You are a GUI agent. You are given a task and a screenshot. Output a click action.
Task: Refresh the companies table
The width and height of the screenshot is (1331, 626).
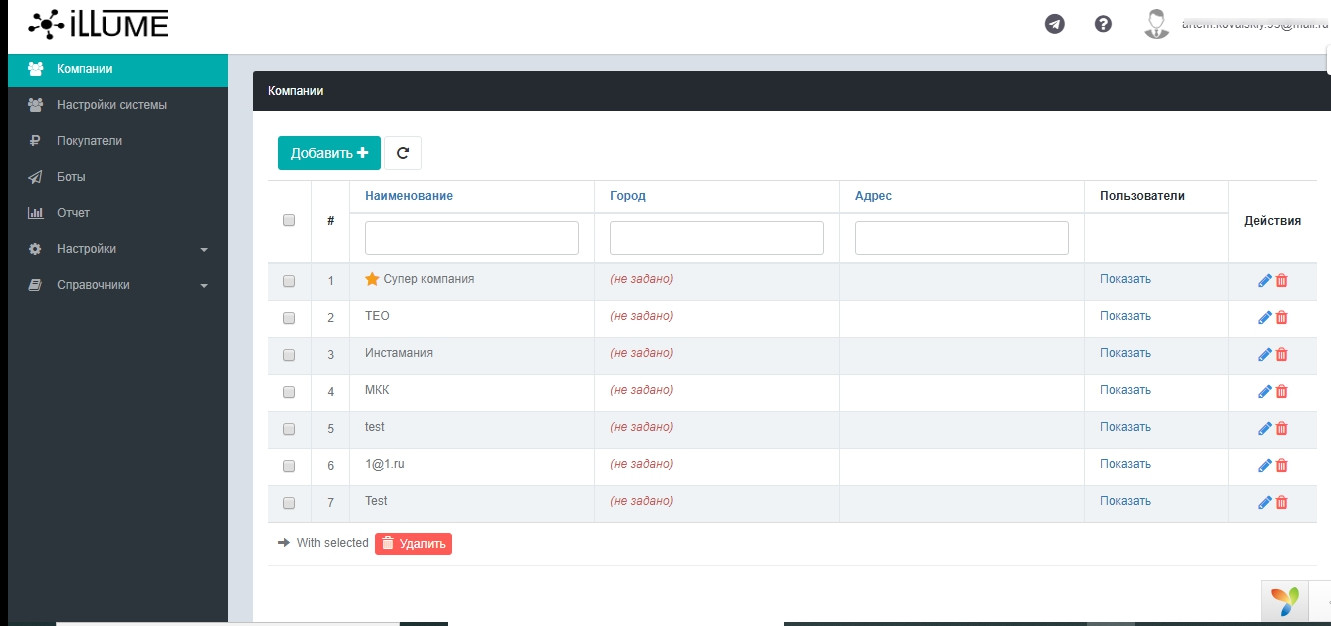point(403,153)
